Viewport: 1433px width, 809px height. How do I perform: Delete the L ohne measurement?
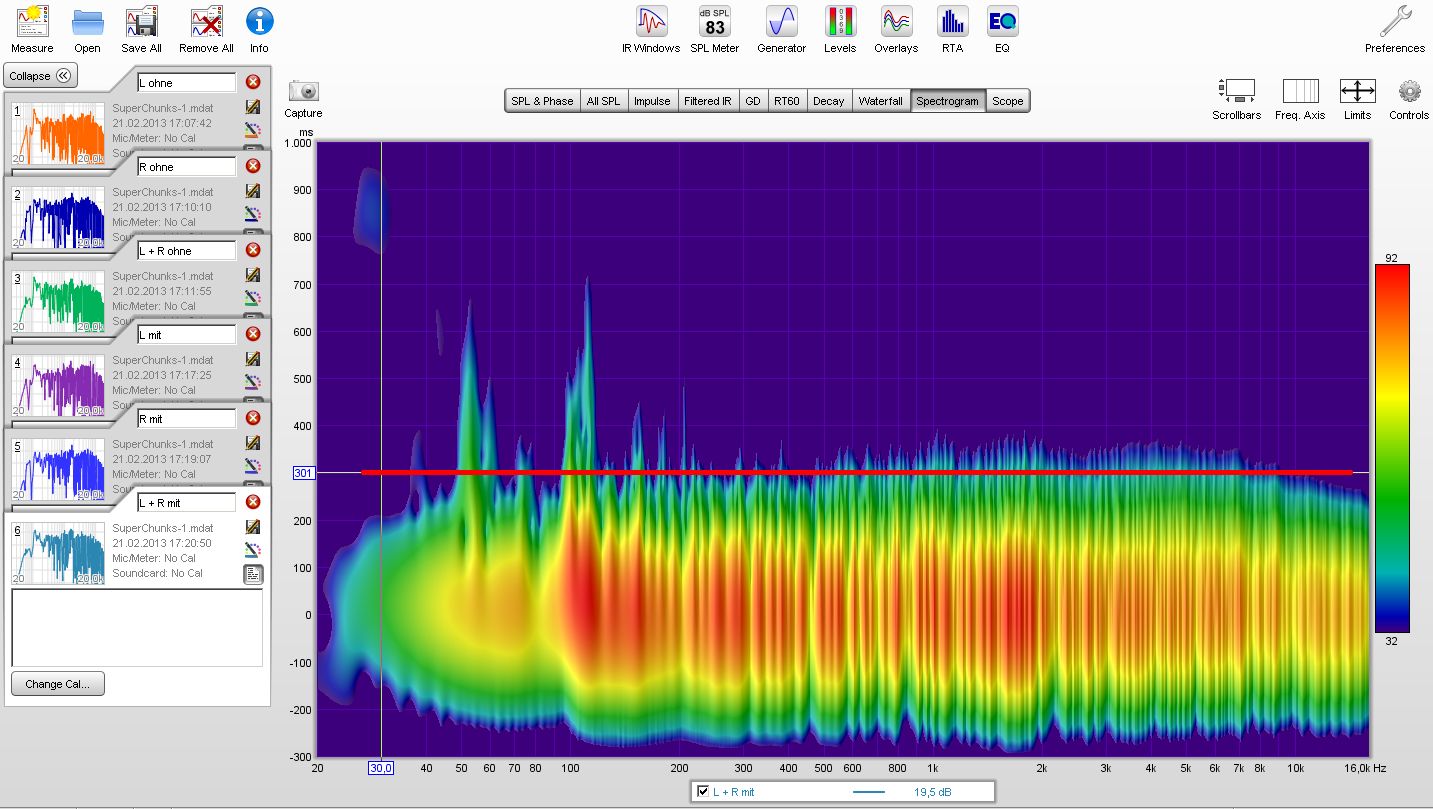(x=253, y=82)
